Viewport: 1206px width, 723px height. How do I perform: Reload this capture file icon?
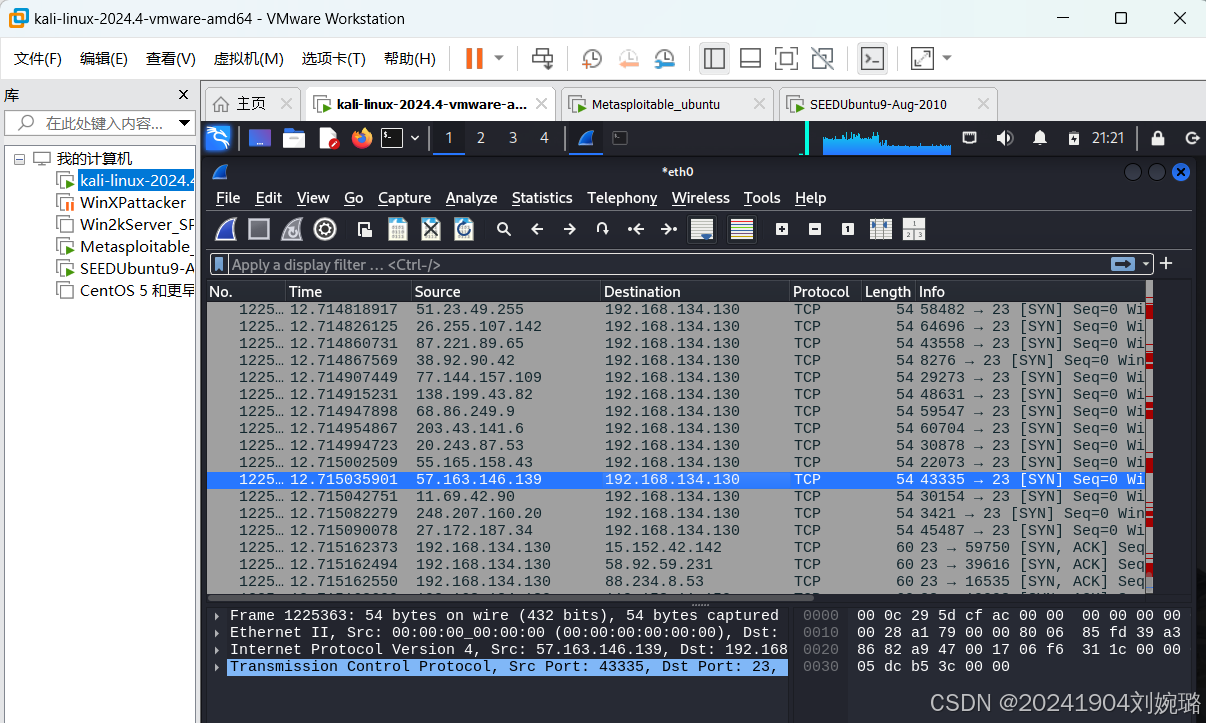click(x=464, y=230)
